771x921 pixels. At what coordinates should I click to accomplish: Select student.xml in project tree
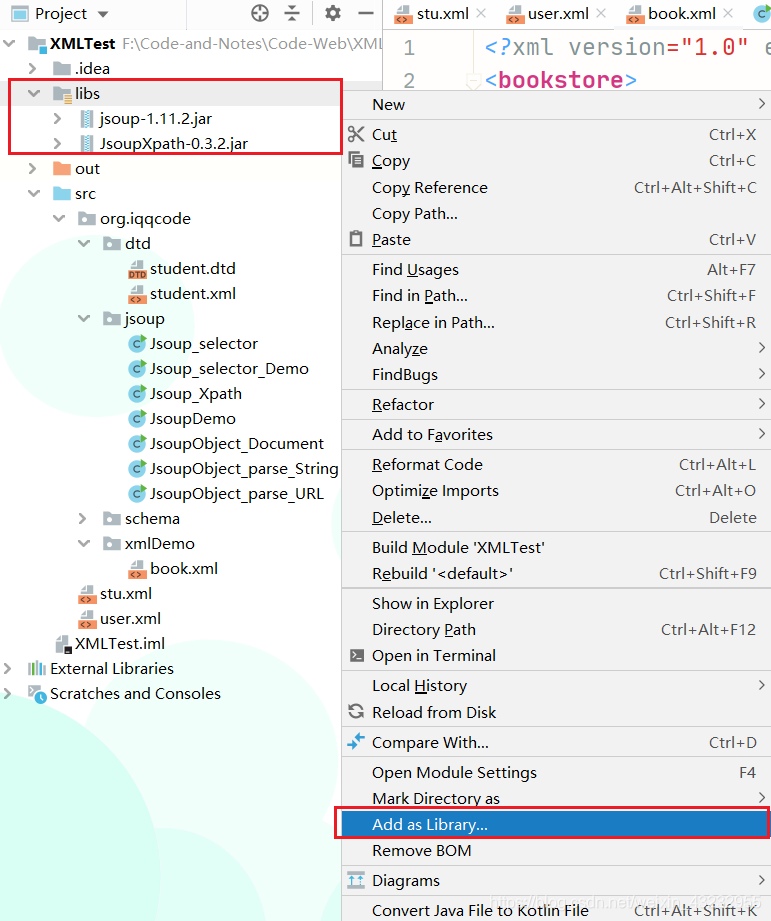coord(193,294)
